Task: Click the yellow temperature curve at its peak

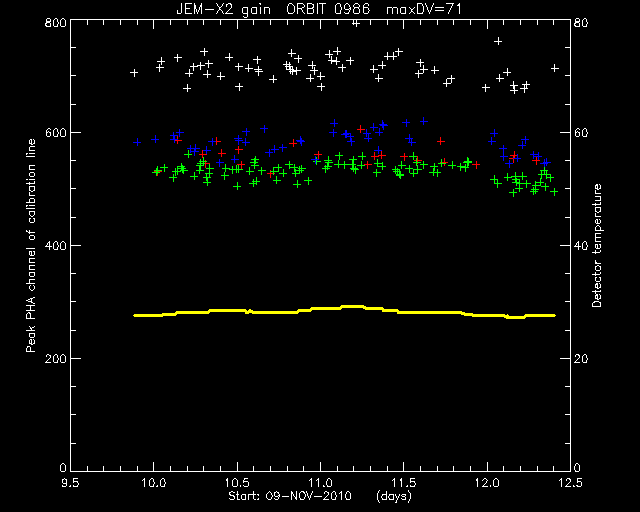Action: [352, 306]
